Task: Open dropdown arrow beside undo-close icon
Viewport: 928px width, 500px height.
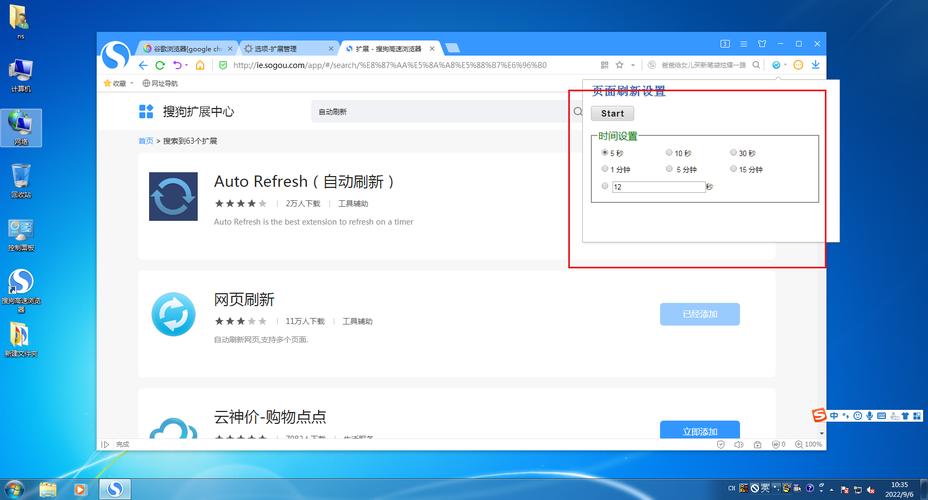Action: [186, 65]
